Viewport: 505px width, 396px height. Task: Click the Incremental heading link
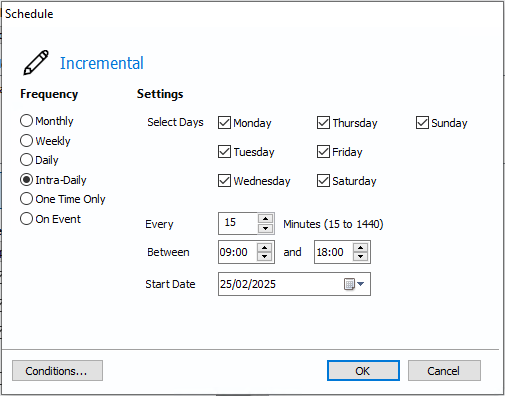102,63
